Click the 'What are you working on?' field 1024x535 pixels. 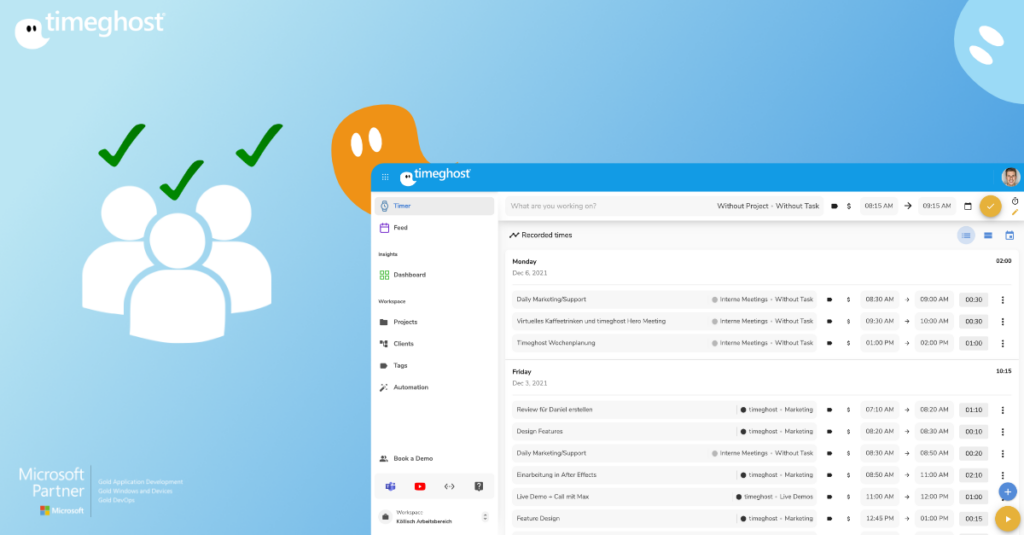(600, 206)
